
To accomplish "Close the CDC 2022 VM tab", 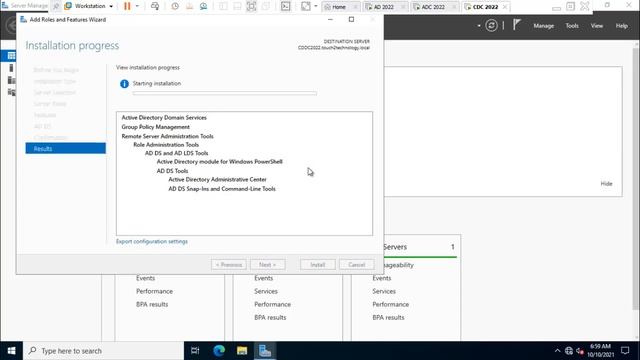I will coord(505,7).
